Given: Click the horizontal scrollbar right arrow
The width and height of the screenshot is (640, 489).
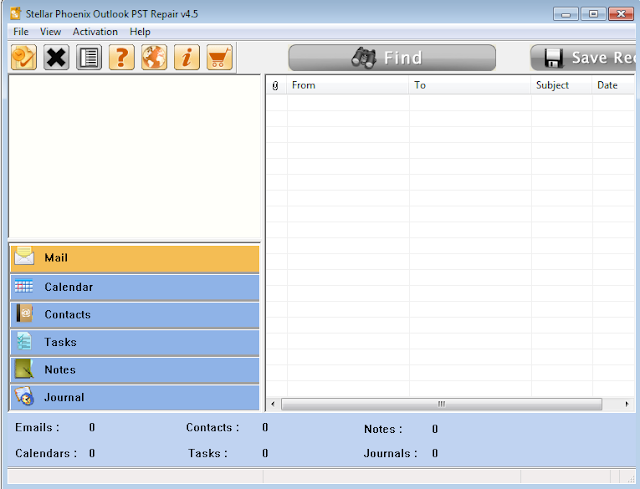Looking at the screenshot, I should (627, 404).
